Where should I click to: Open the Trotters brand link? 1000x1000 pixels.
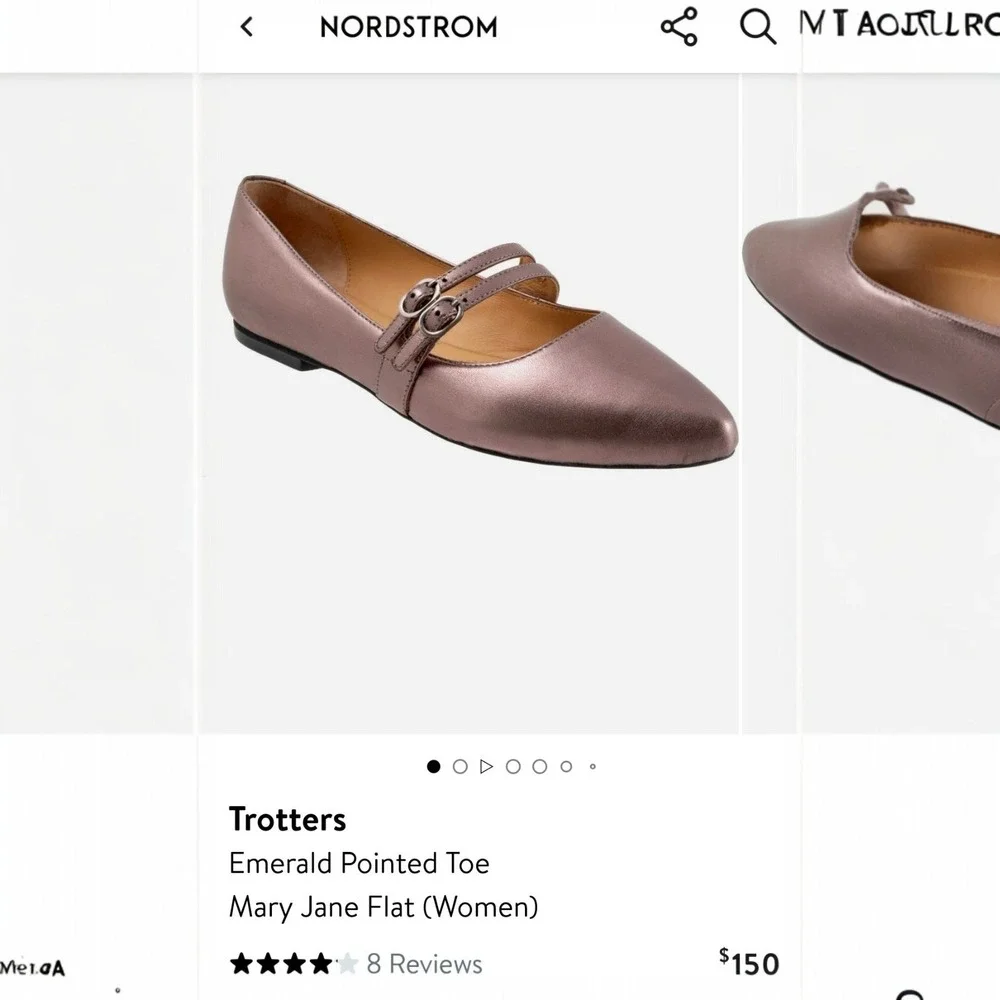pyautogui.click(x=288, y=820)
